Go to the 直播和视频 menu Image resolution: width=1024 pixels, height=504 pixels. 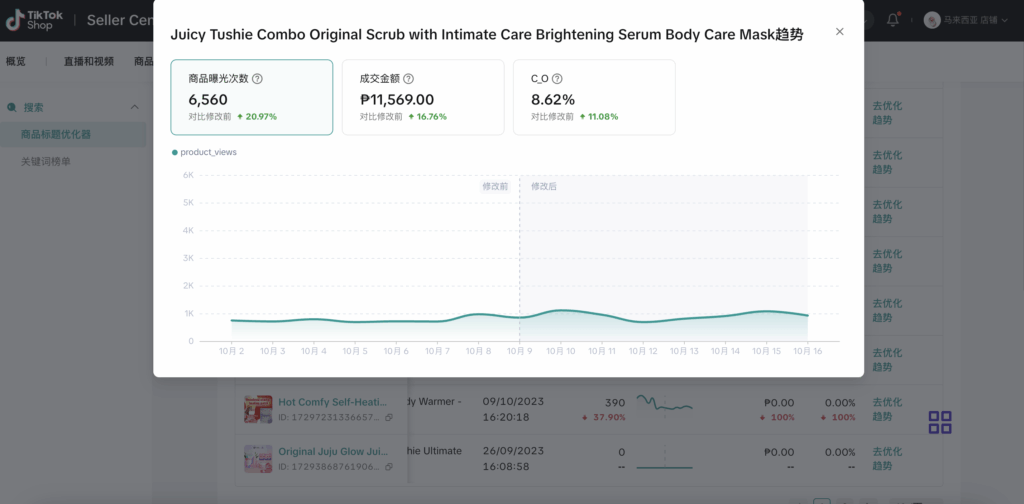[x=88, y=61]
